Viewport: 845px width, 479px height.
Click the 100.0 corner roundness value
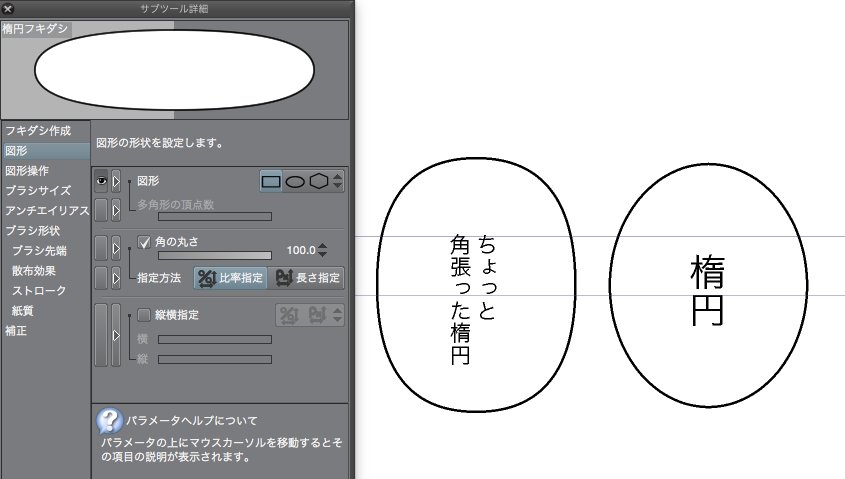tap(301, 250)
